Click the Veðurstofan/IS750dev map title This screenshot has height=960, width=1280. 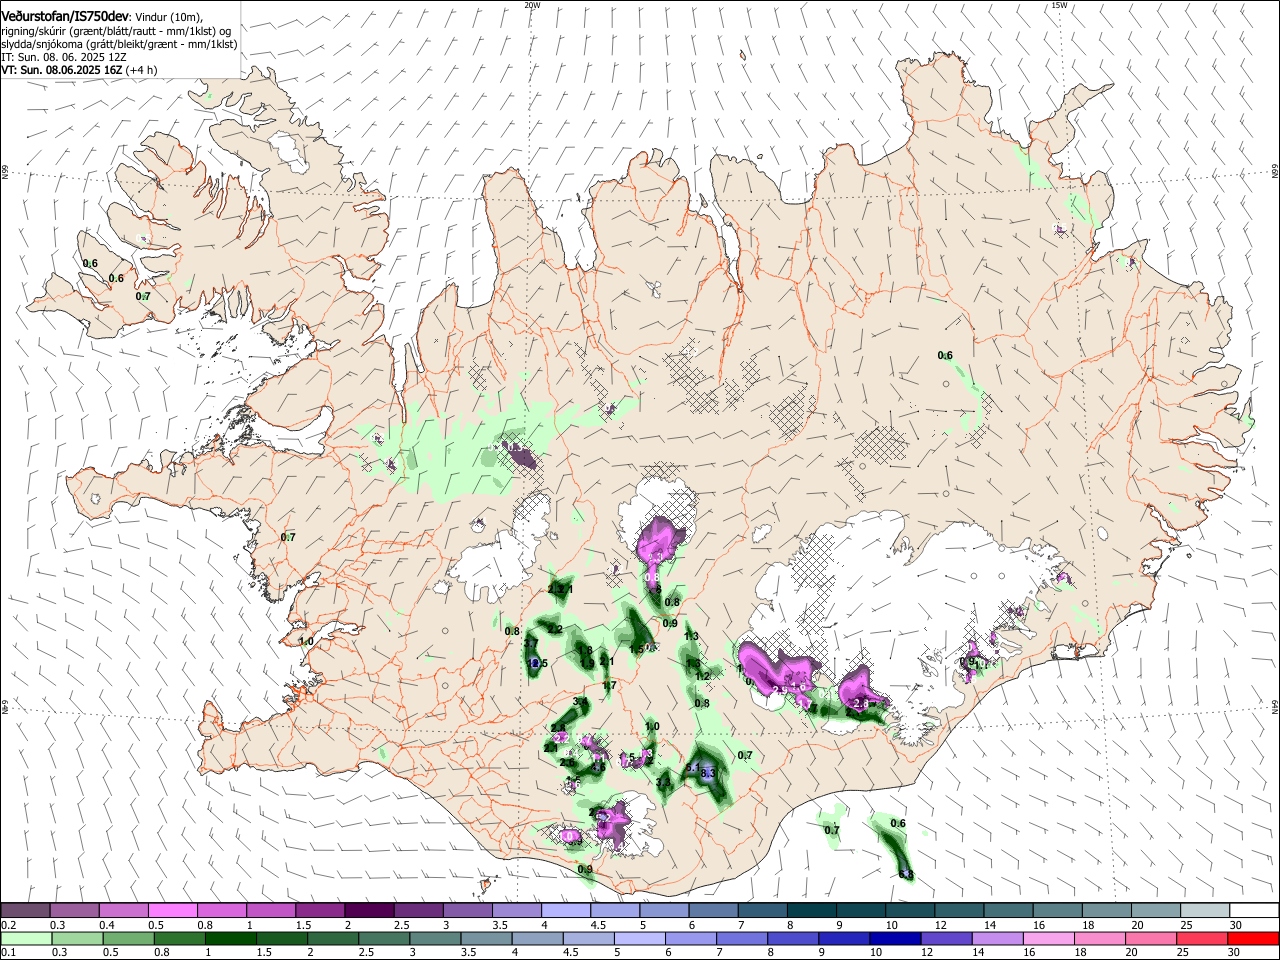pos(64,15)
